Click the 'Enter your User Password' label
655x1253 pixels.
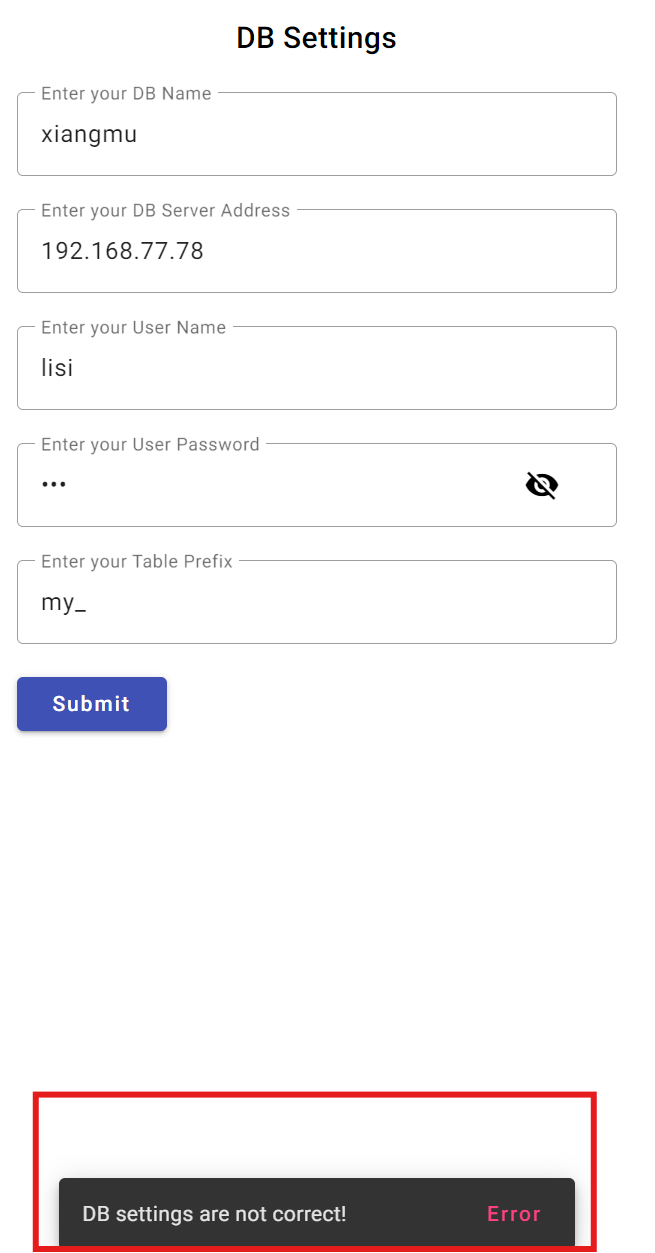click(150, 445)
